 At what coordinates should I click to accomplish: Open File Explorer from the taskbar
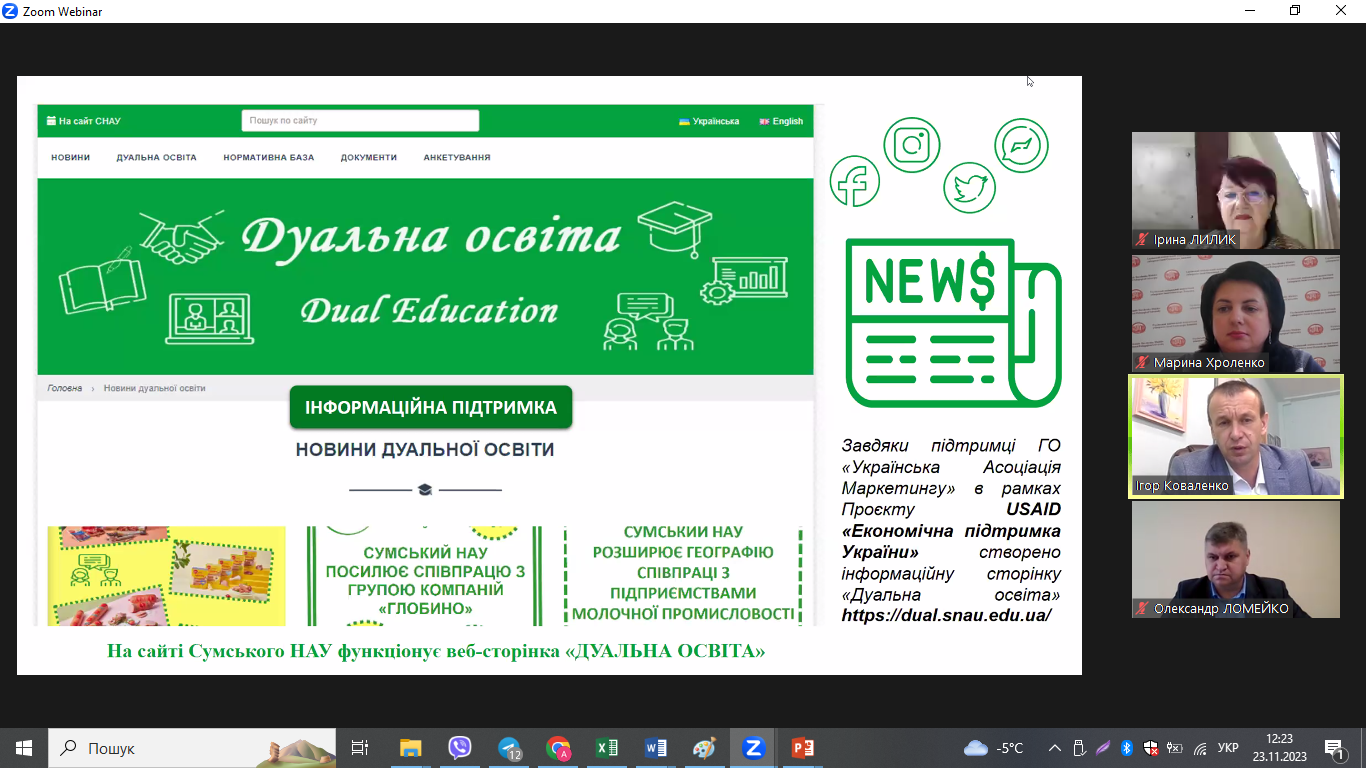click(410, 748)
